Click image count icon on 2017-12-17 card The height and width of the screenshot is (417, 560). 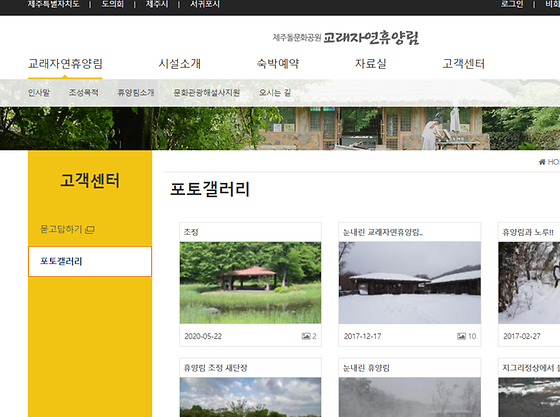point(461,336)
